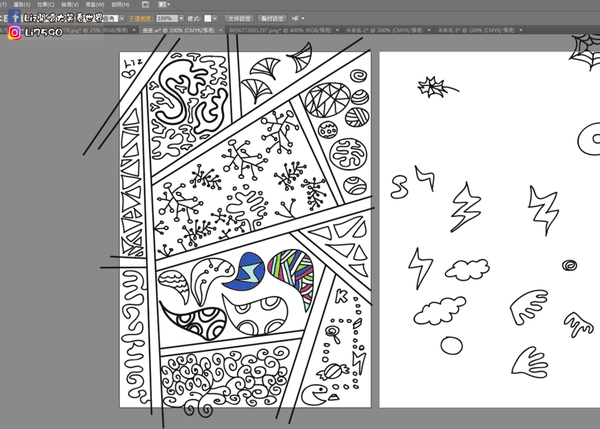
Task: Click the 100% opacity input field
Action: coord(163,18)
